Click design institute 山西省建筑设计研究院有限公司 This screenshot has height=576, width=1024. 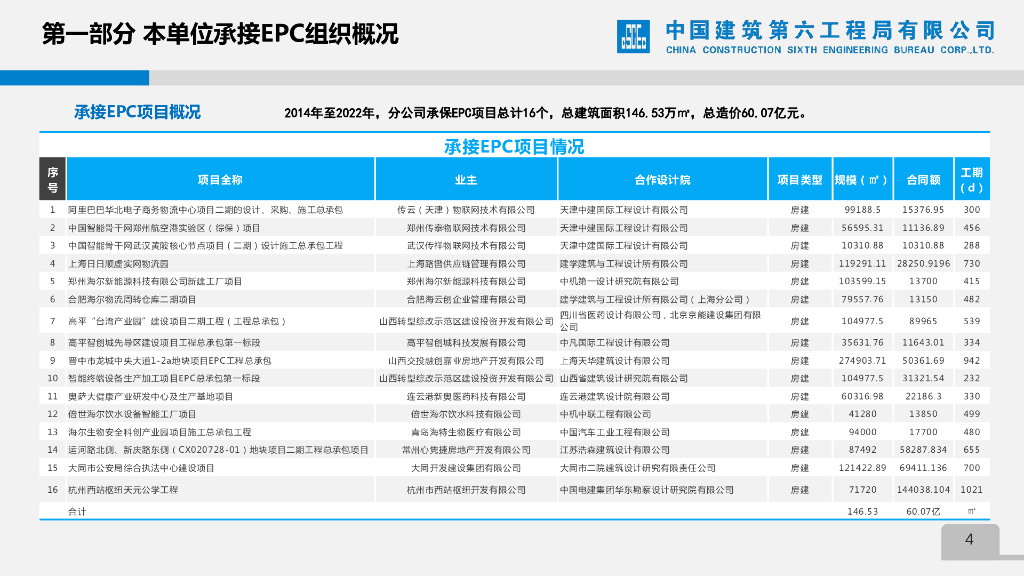[x=624, y=378]
